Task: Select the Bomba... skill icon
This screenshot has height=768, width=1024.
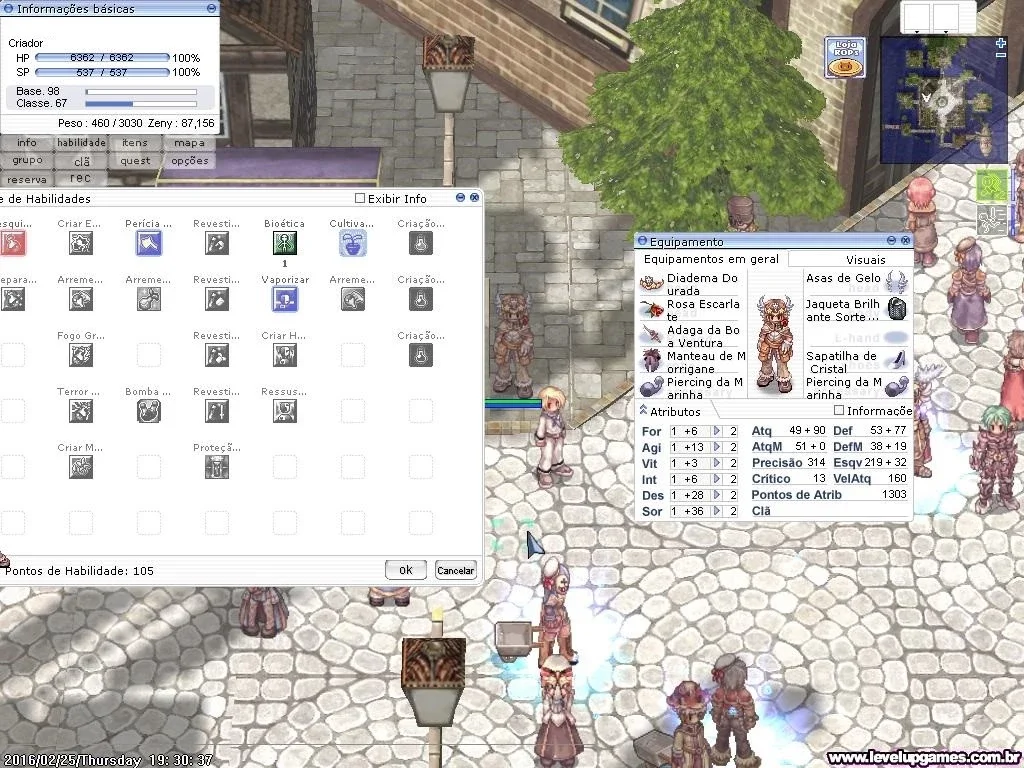Action: click(149, 411)
